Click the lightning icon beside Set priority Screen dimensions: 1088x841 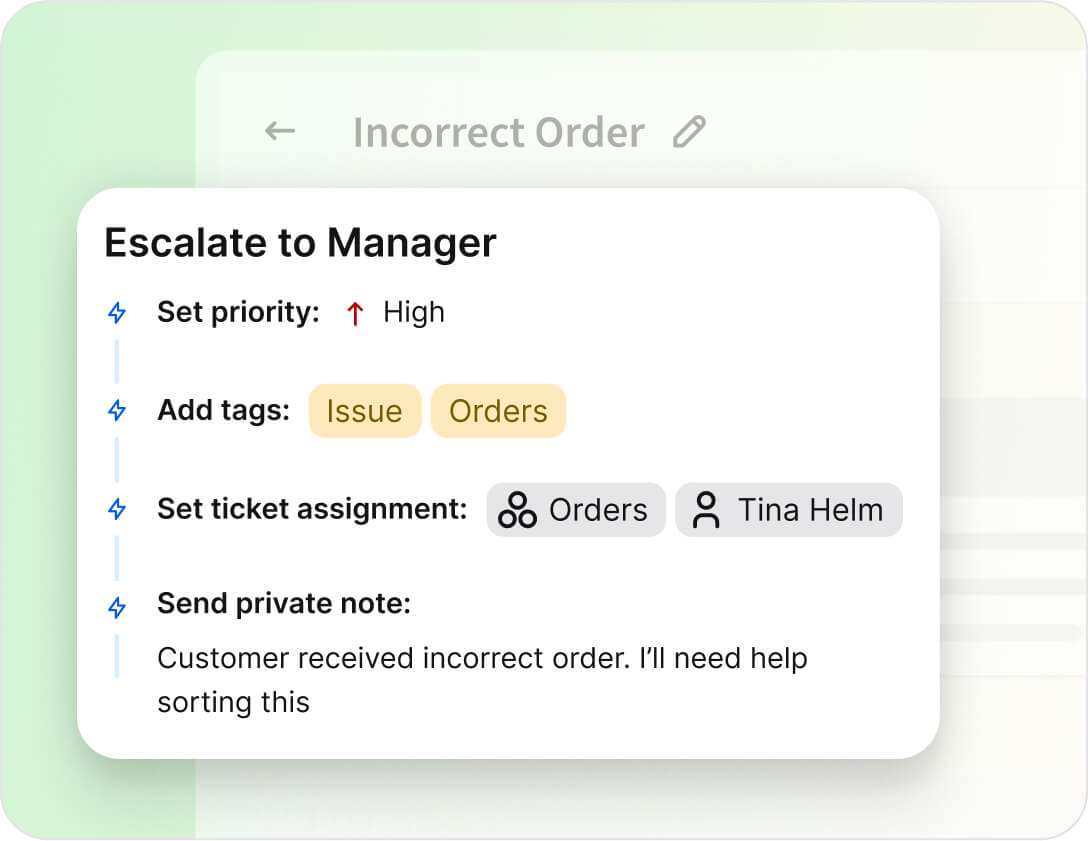coord(117,313)
